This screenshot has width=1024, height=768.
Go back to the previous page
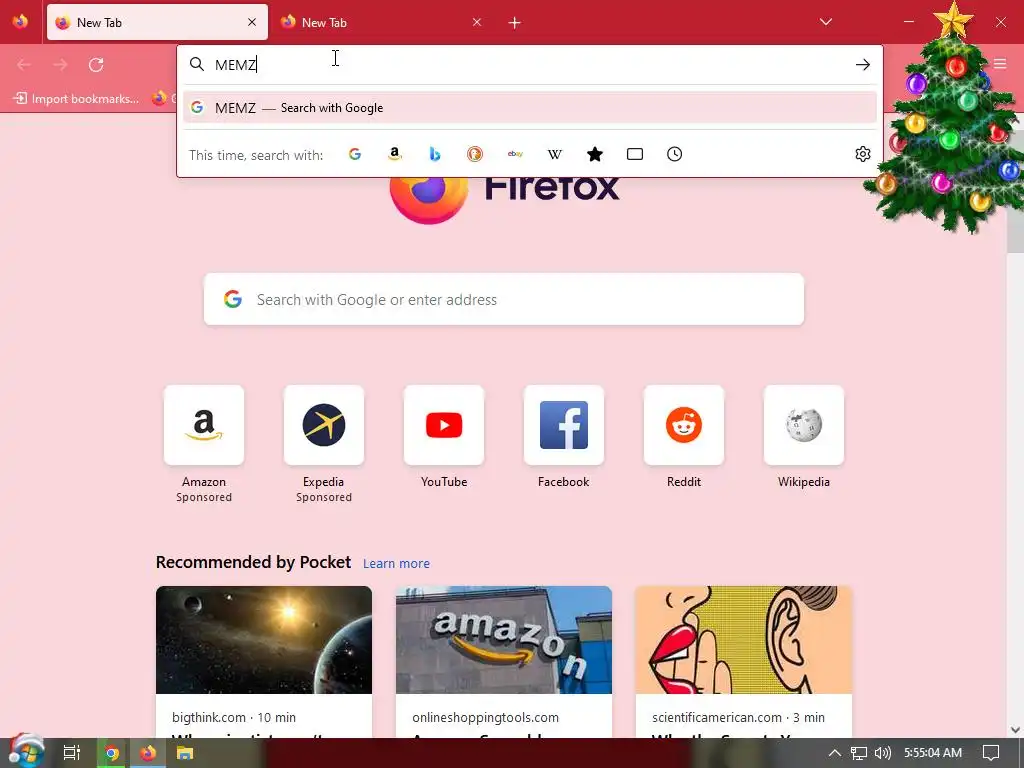(24, 65)
